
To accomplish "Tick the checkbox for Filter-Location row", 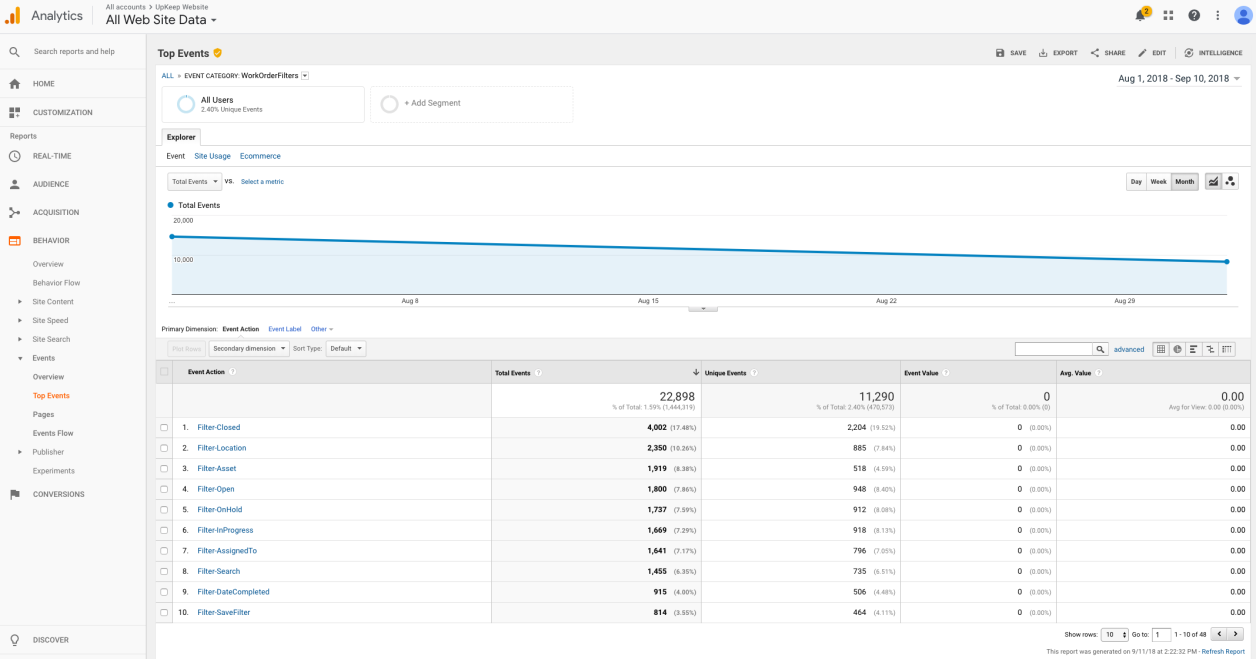I will tap(164, 448).
